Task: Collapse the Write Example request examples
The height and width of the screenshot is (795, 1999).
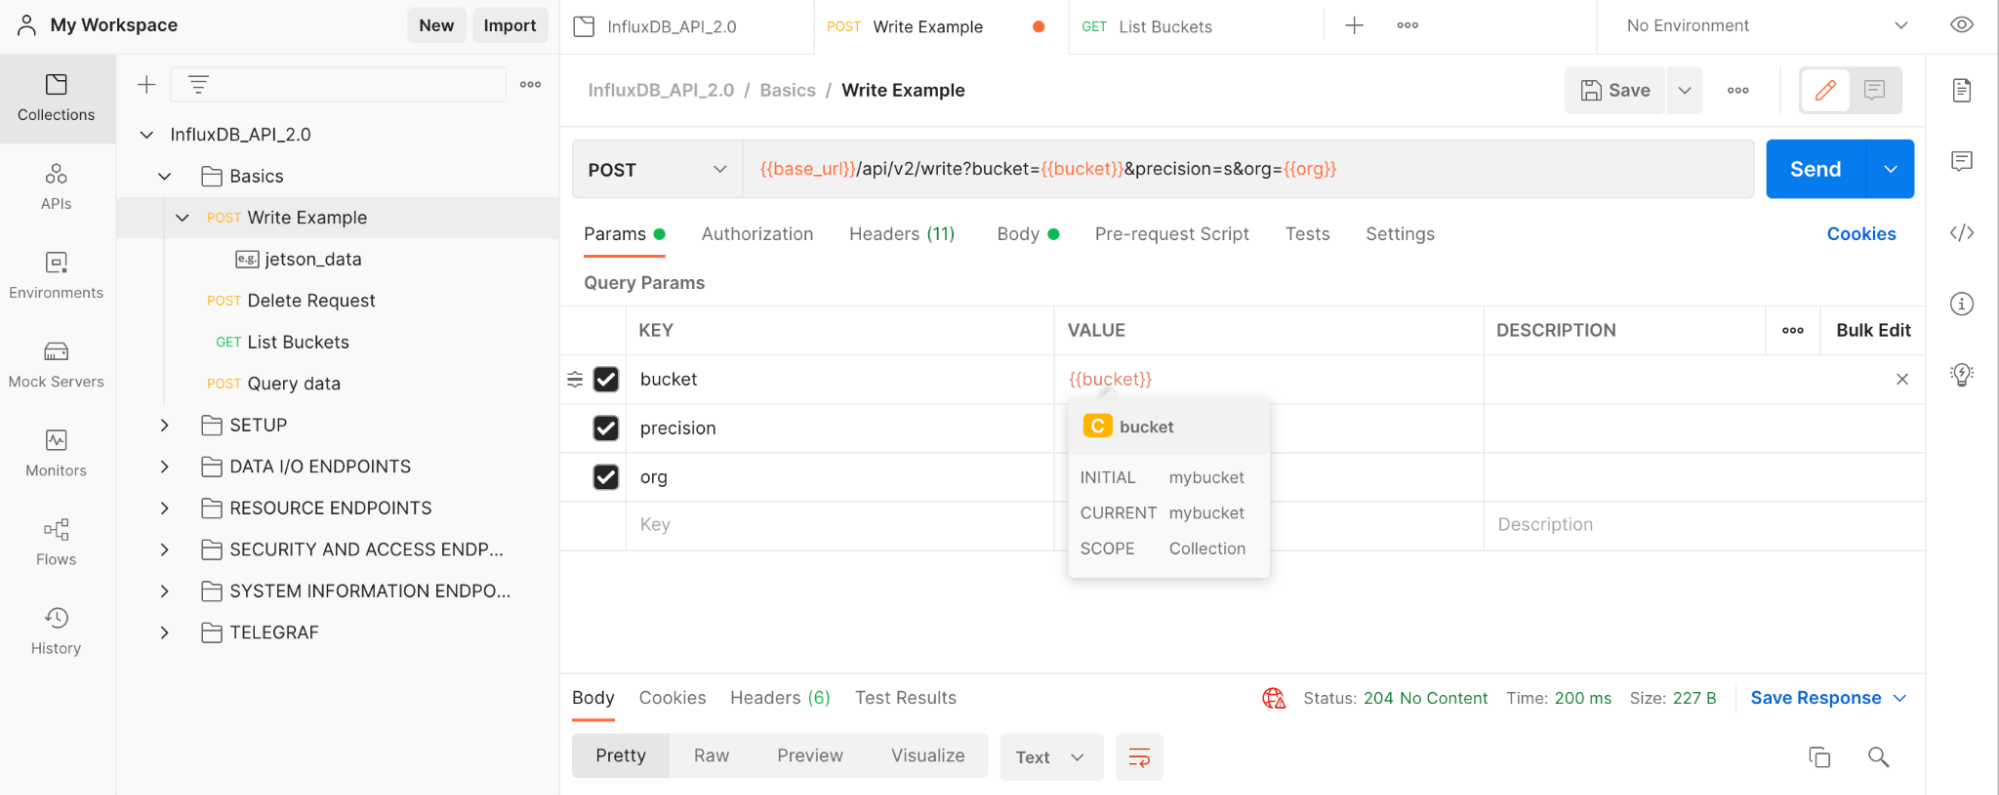Action: (x=182, y=218)
